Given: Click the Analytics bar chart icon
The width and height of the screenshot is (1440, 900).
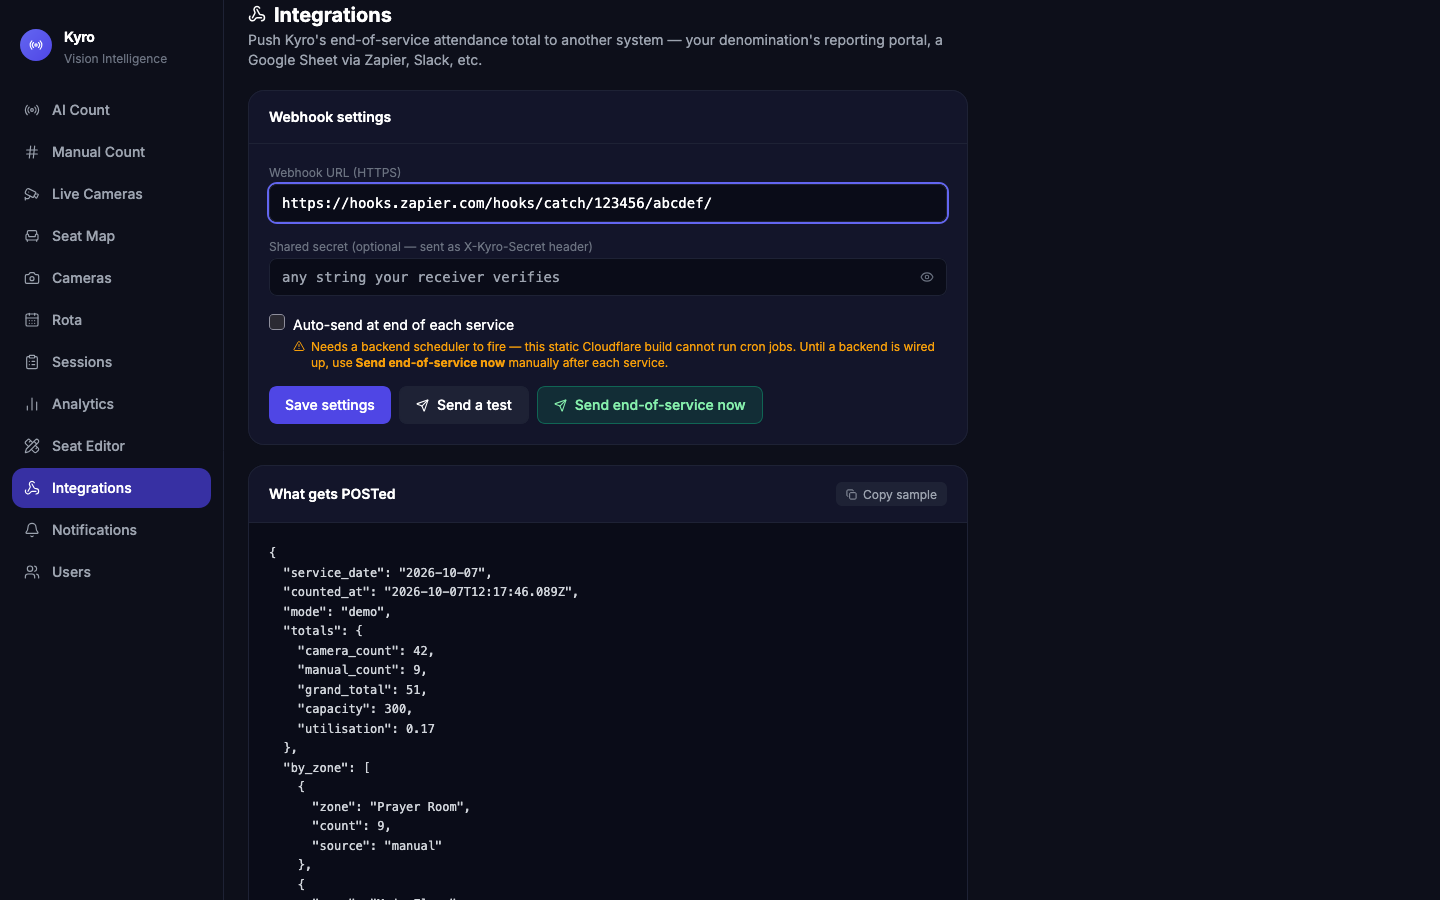Looking at the screenshot, I should click(32, 404).
